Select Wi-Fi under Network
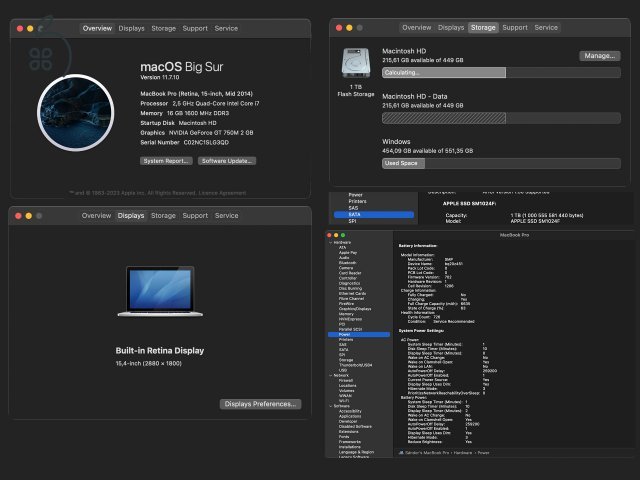Screen dimensions: 640x480 click(344, 401)
